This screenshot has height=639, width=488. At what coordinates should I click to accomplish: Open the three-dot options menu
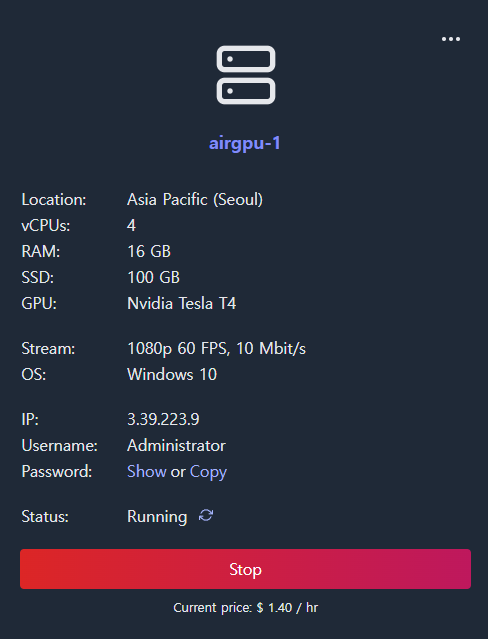[450, 39]
